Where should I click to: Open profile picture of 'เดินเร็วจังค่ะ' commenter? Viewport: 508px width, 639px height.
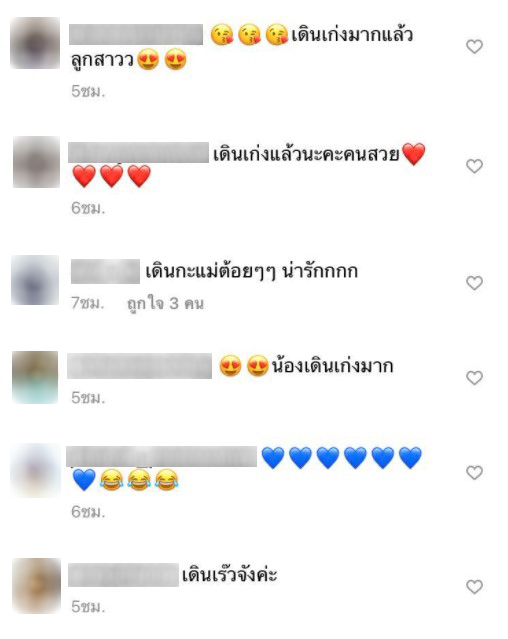coord(36,586)
